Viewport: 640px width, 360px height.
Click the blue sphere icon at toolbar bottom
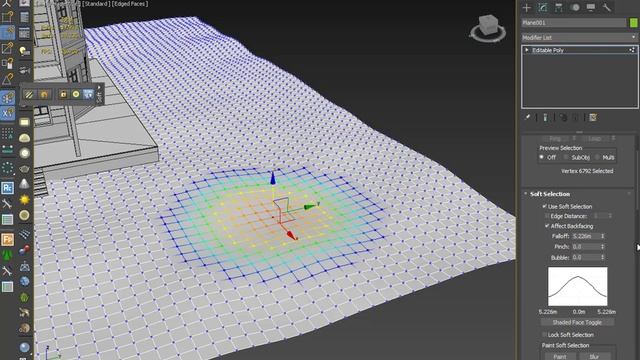[x=24, y=347]
